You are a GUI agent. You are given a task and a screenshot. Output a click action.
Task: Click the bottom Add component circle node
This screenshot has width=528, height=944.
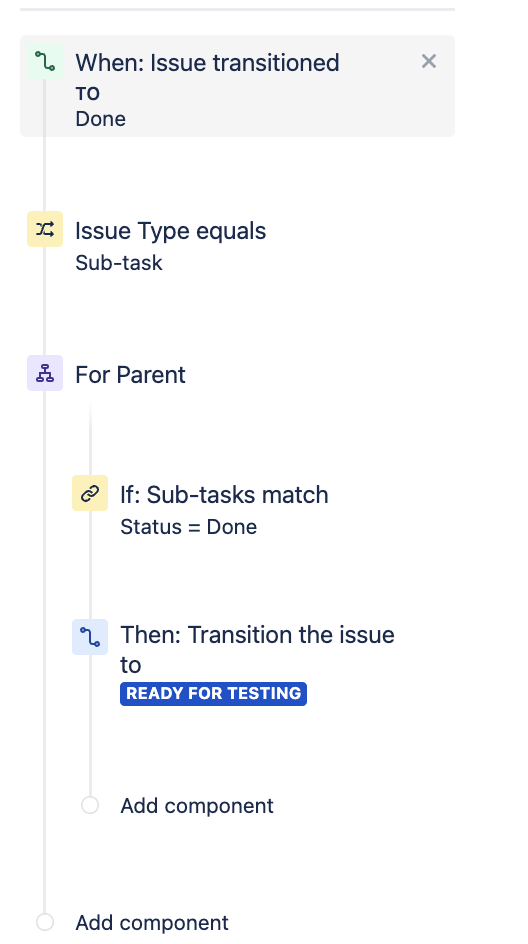tap(45, 922)
